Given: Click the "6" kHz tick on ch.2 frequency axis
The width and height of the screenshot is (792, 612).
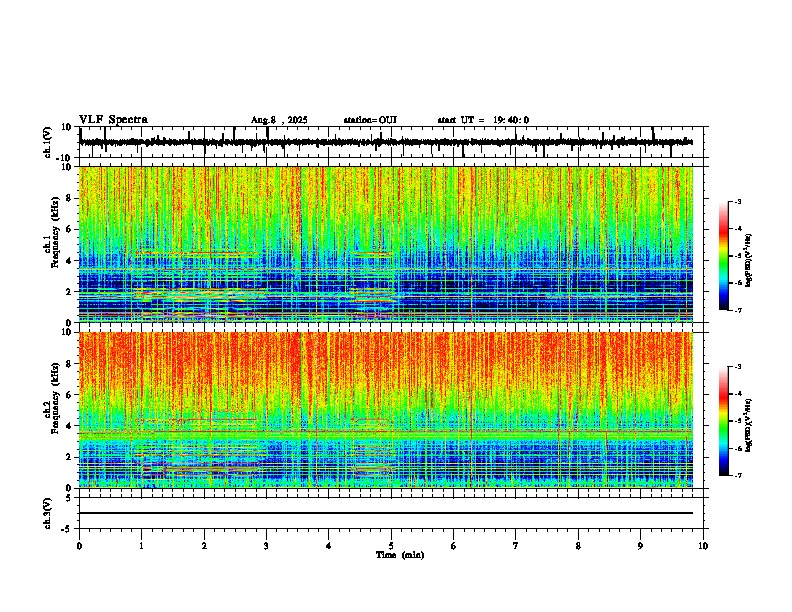Looking at the screenshot, I should pyautogui.click(x=69, y=395).
